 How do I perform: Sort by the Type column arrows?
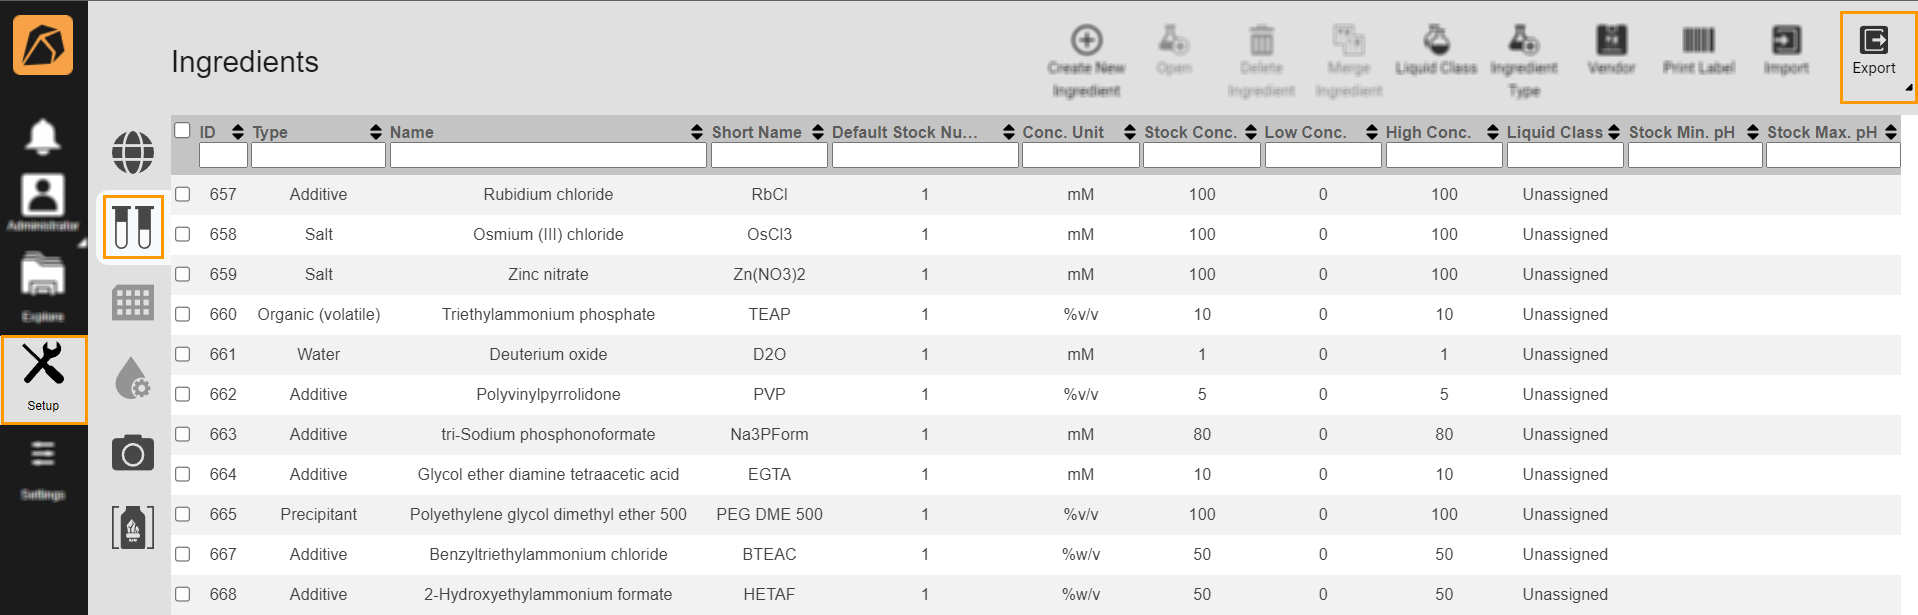376,132
